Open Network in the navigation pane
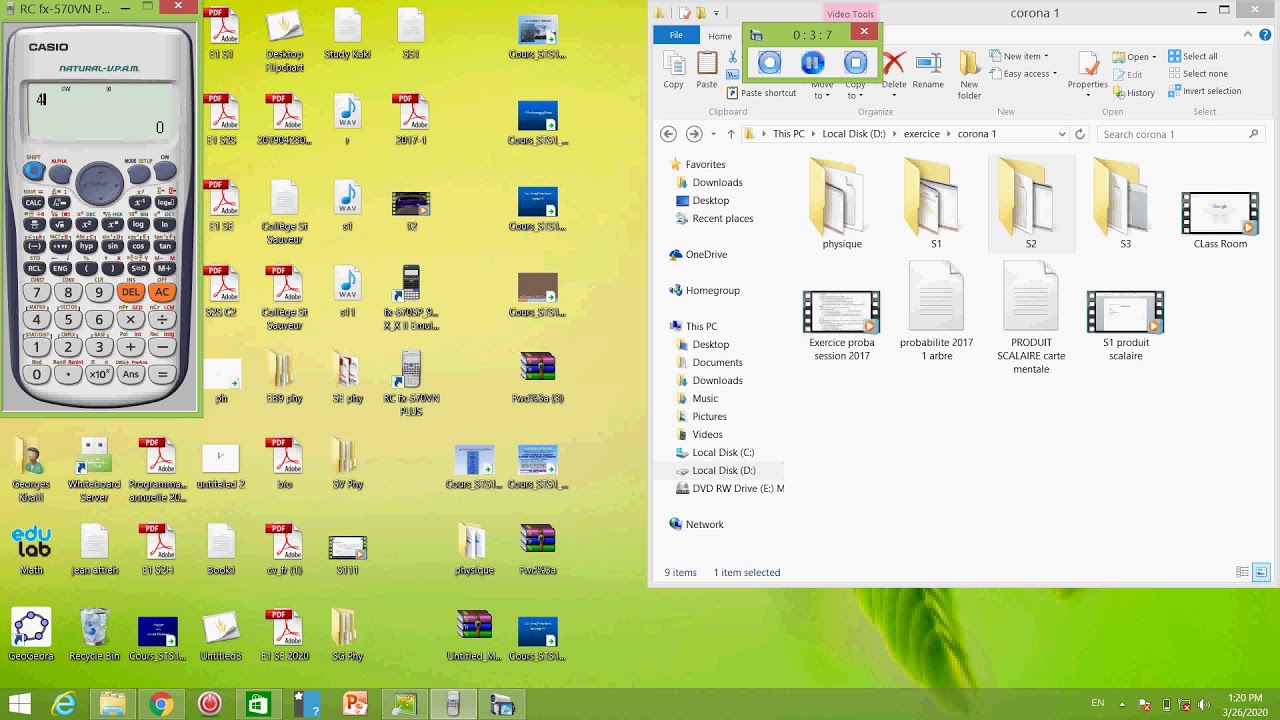 696,524
